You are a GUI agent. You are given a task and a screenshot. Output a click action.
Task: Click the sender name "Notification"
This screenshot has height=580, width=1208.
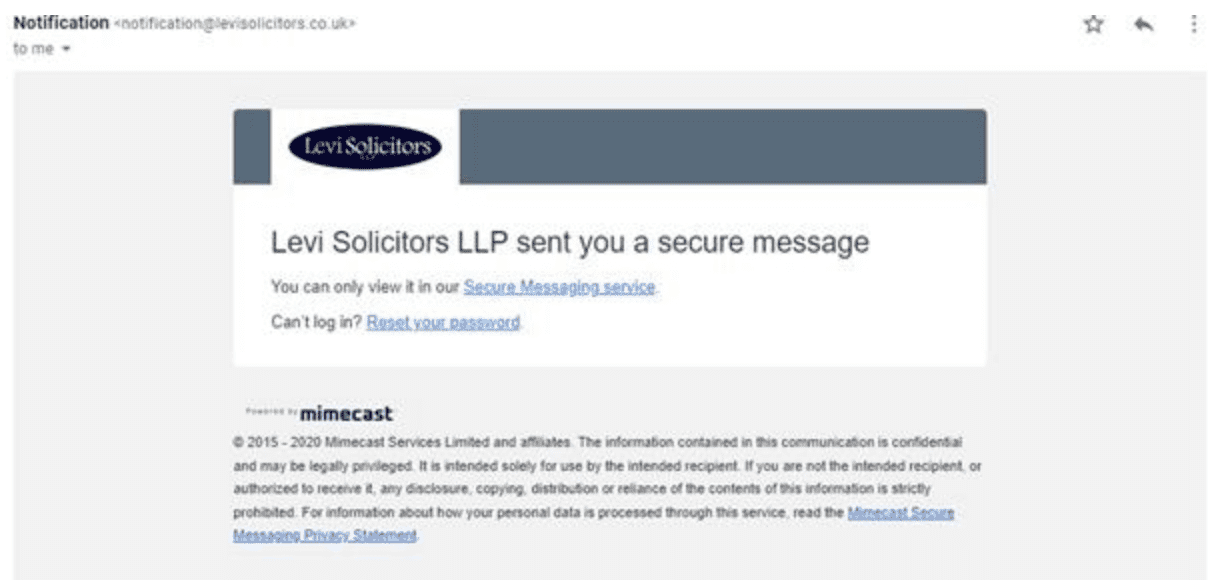[x=60, y=23]
